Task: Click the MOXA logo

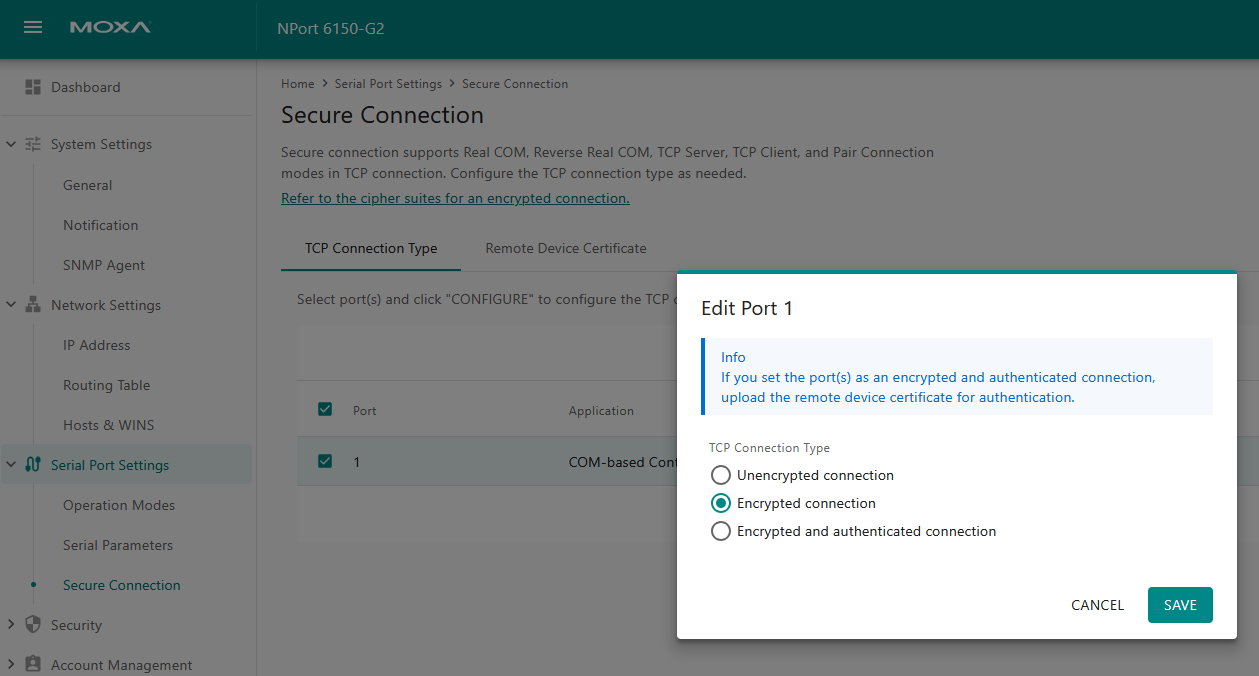Action: (110, 28)
